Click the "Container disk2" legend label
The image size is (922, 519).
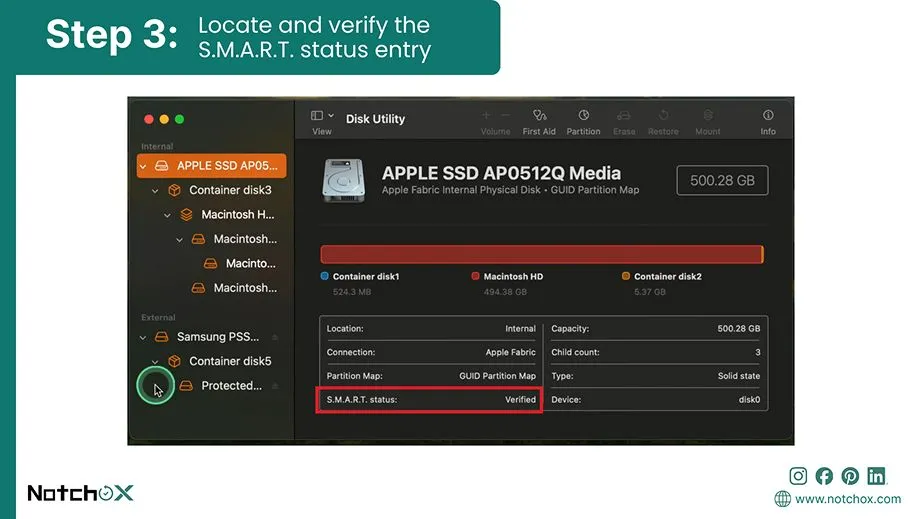667,276
